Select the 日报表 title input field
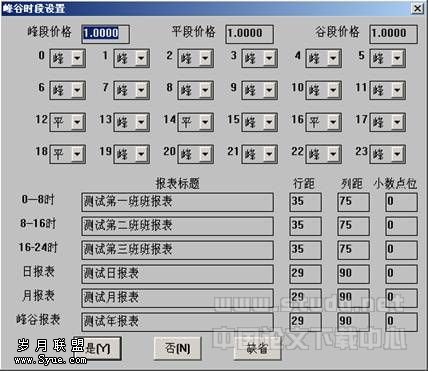Screen dimensions: 428x371 pos(177,274)
